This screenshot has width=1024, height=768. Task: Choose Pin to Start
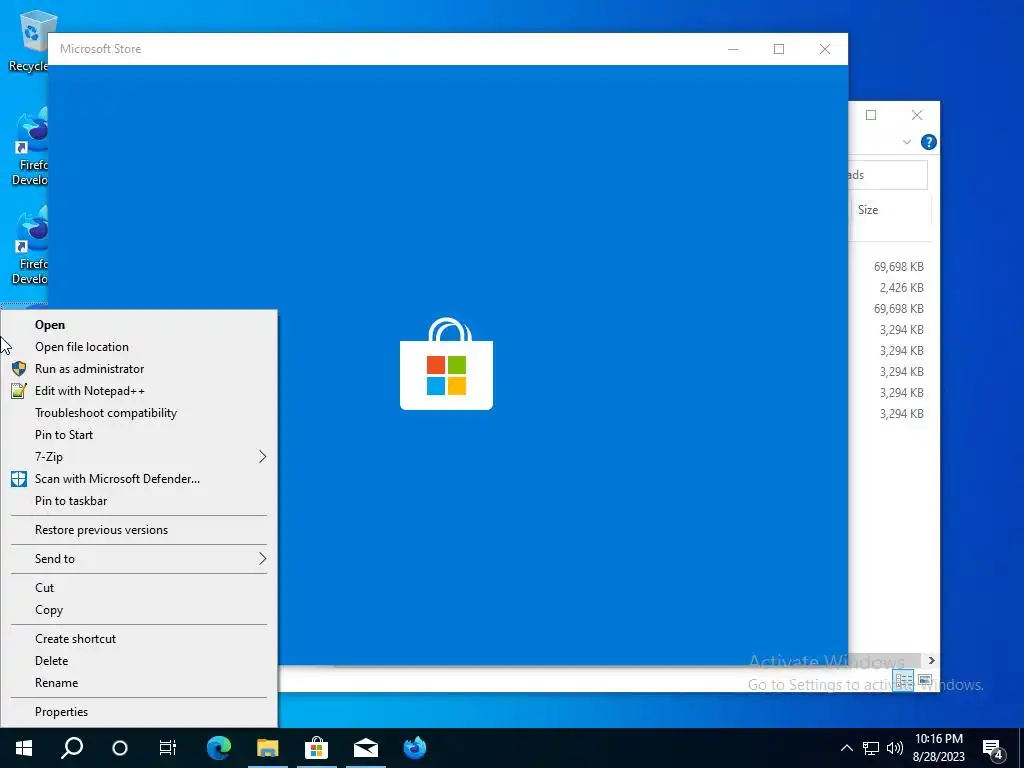(64, 435)
